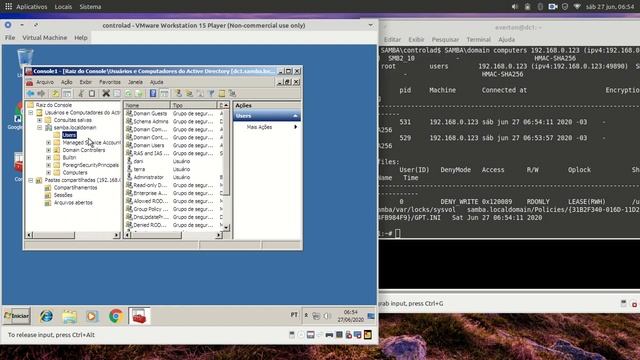Select the Domain Guests group row
The height and width of the screenshot is (360, 640).
click(x=150, y=113)
